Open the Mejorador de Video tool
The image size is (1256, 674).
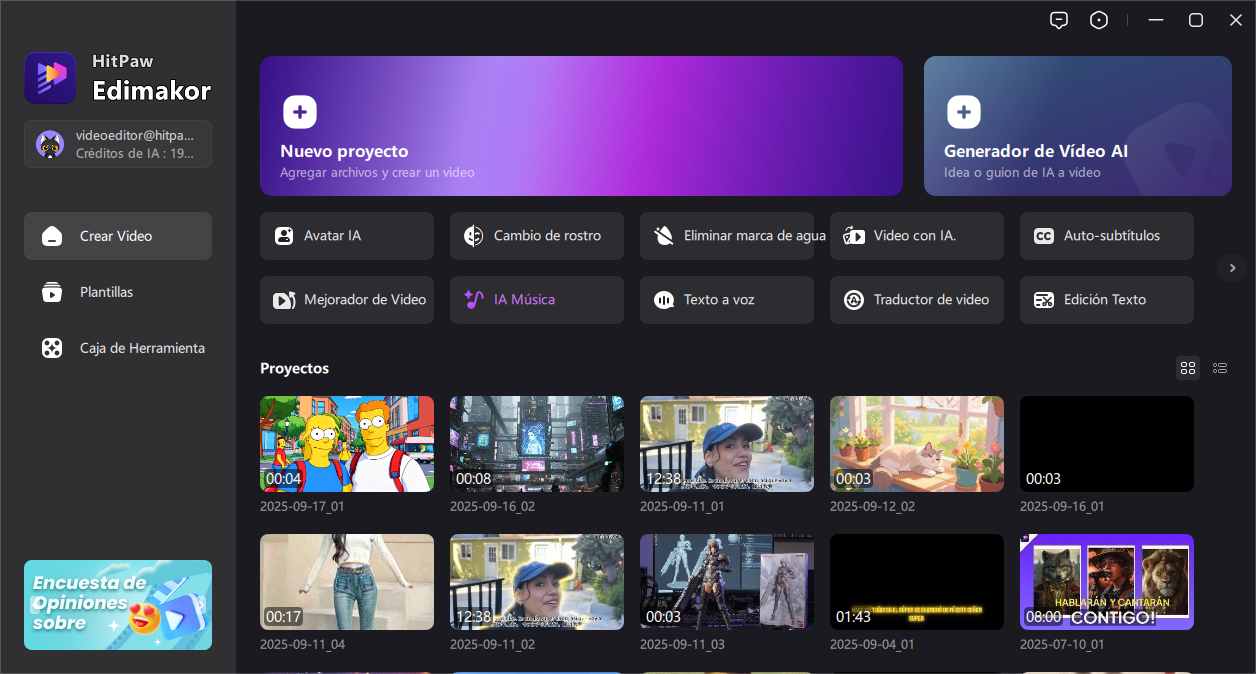[x=346, y=300]
